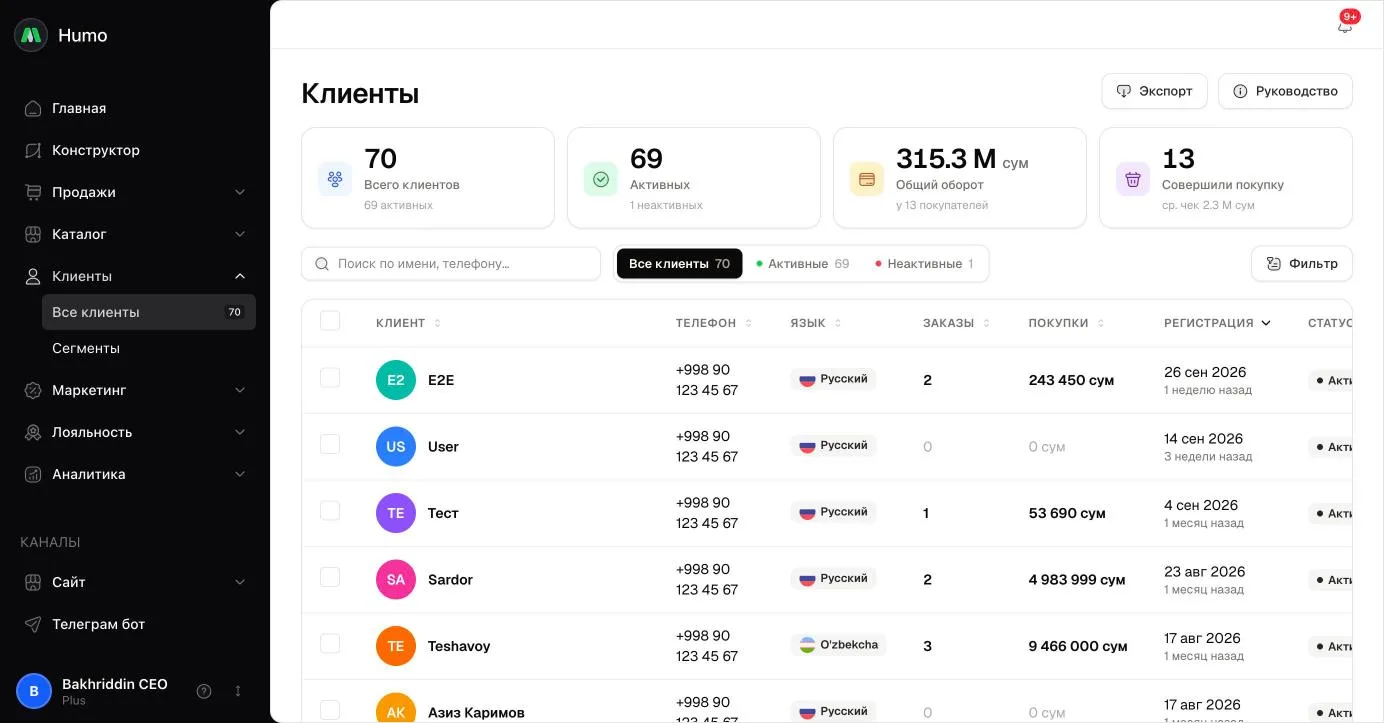
Task: Open the Руководство guide button
Action: coord(1285,91)
